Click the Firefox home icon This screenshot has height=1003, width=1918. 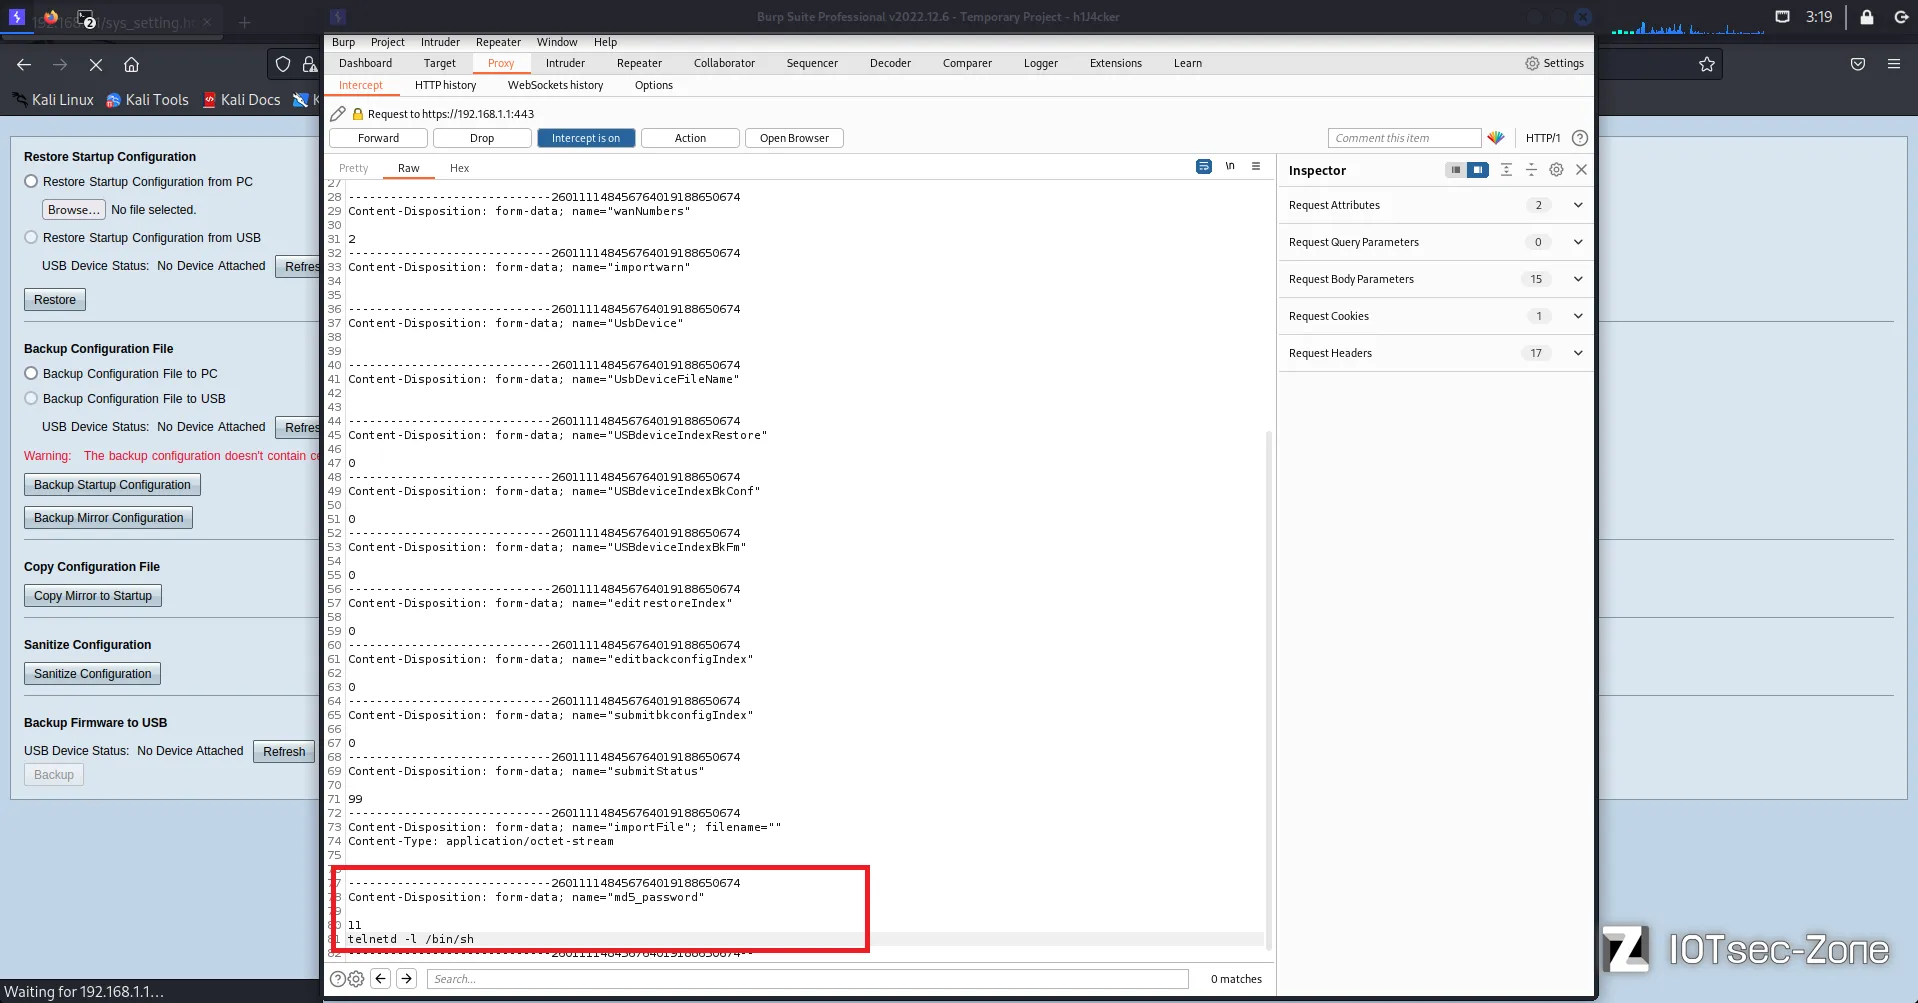pos(131,64)
